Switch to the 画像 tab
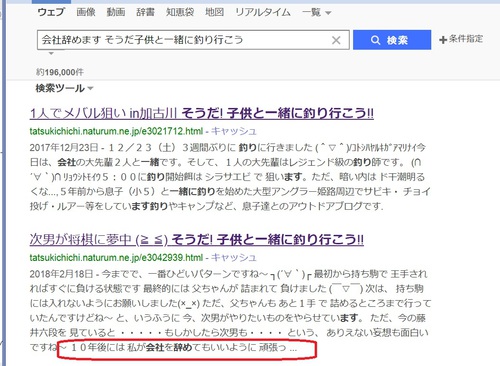500x366 pixels. [86, 12]
